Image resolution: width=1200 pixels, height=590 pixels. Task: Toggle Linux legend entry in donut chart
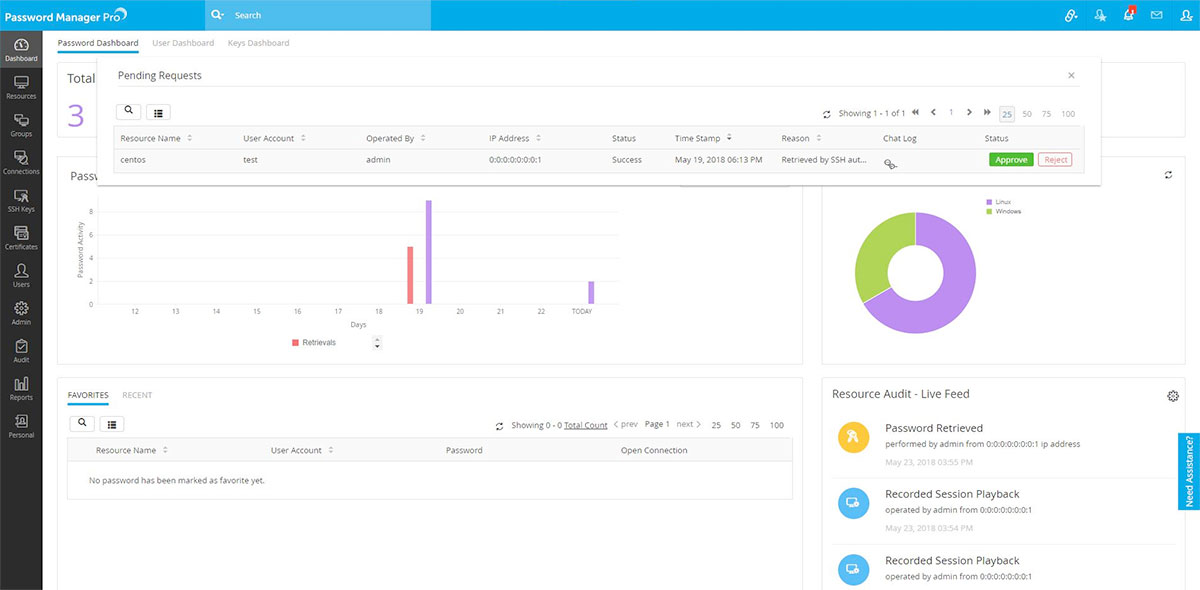(1001, 202)
